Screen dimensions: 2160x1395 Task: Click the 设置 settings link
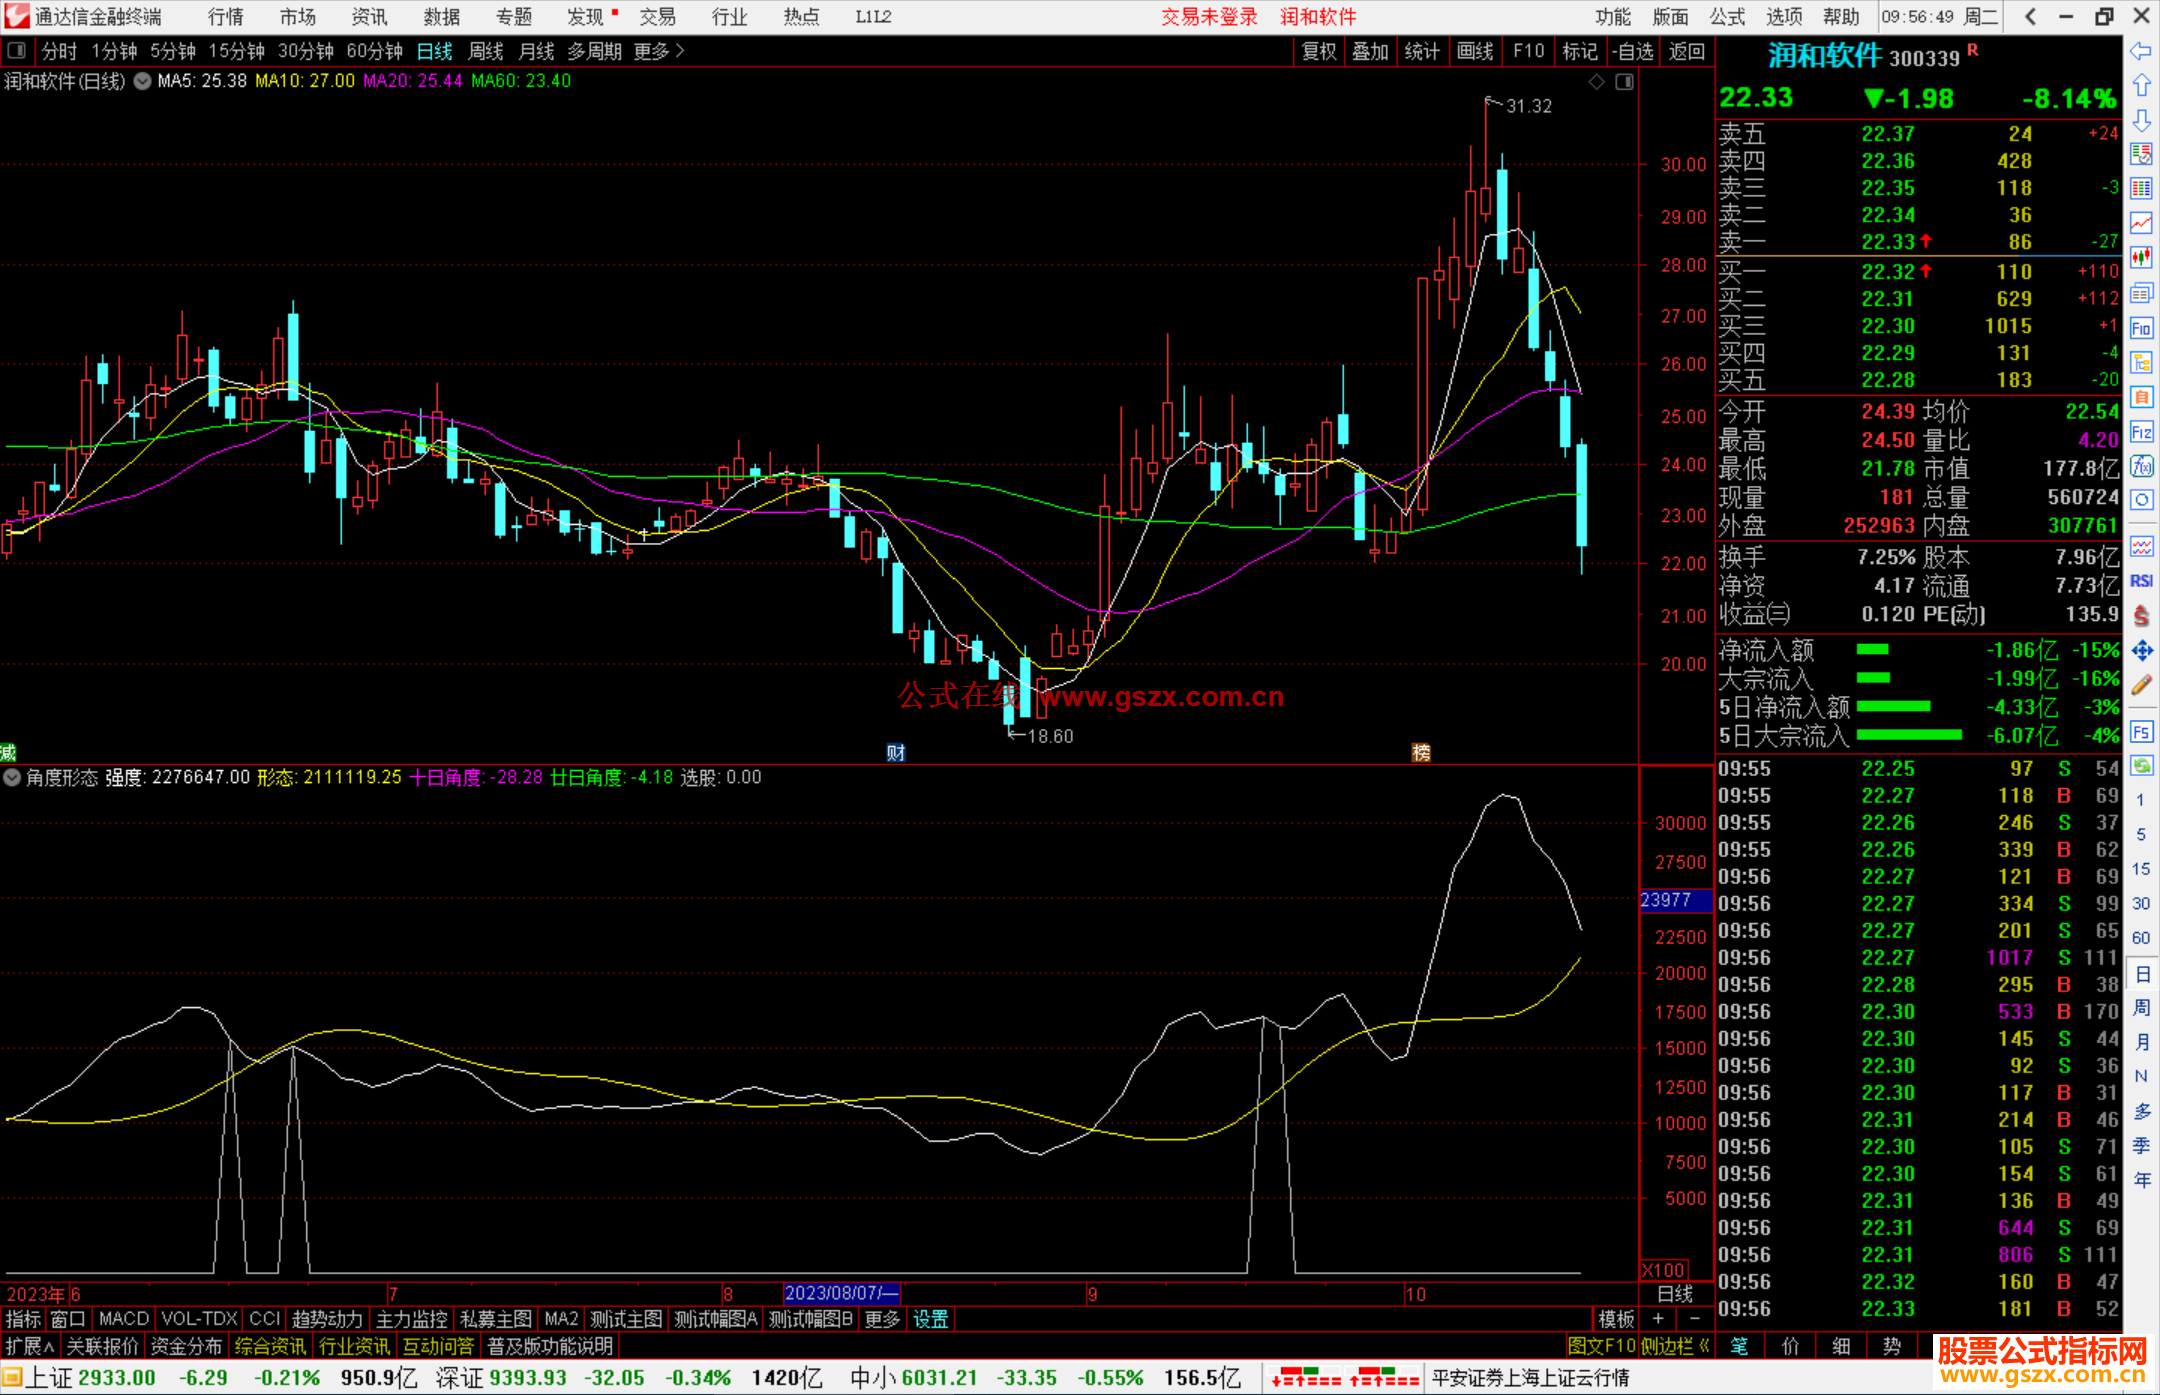pyautogui.click(x=930, y=1319)
